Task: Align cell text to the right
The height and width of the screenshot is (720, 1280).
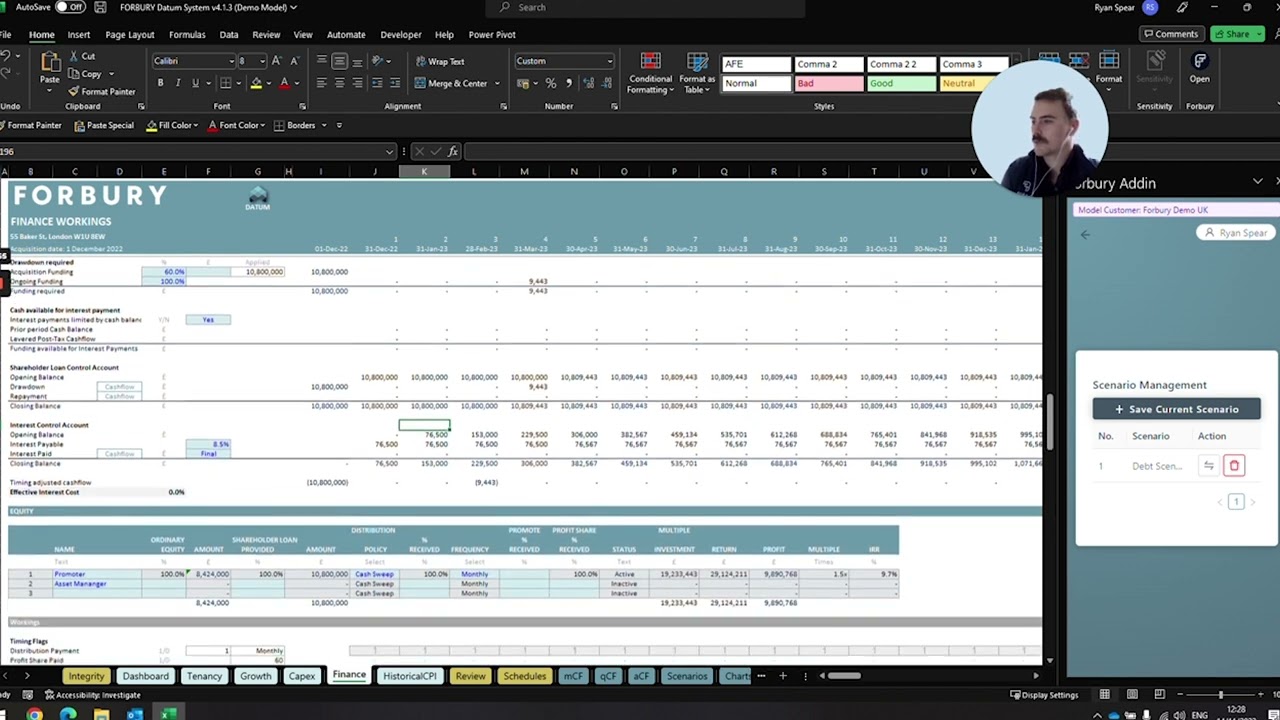Action: click(x=357, y=83)
